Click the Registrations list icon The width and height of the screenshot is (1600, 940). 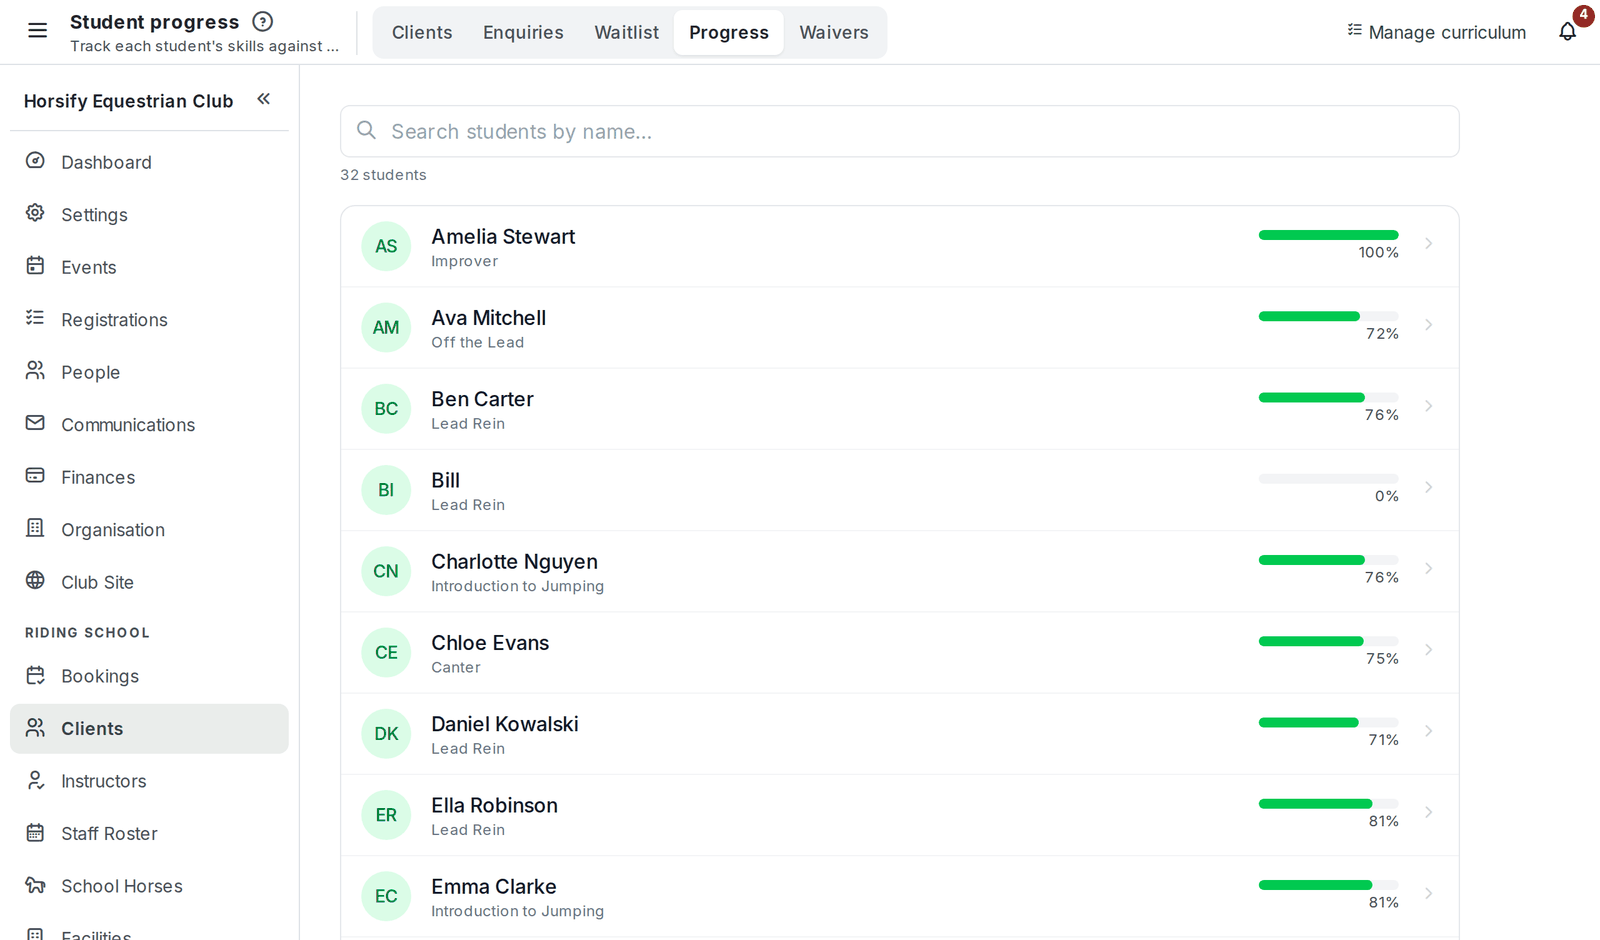(x=35, y=318)
